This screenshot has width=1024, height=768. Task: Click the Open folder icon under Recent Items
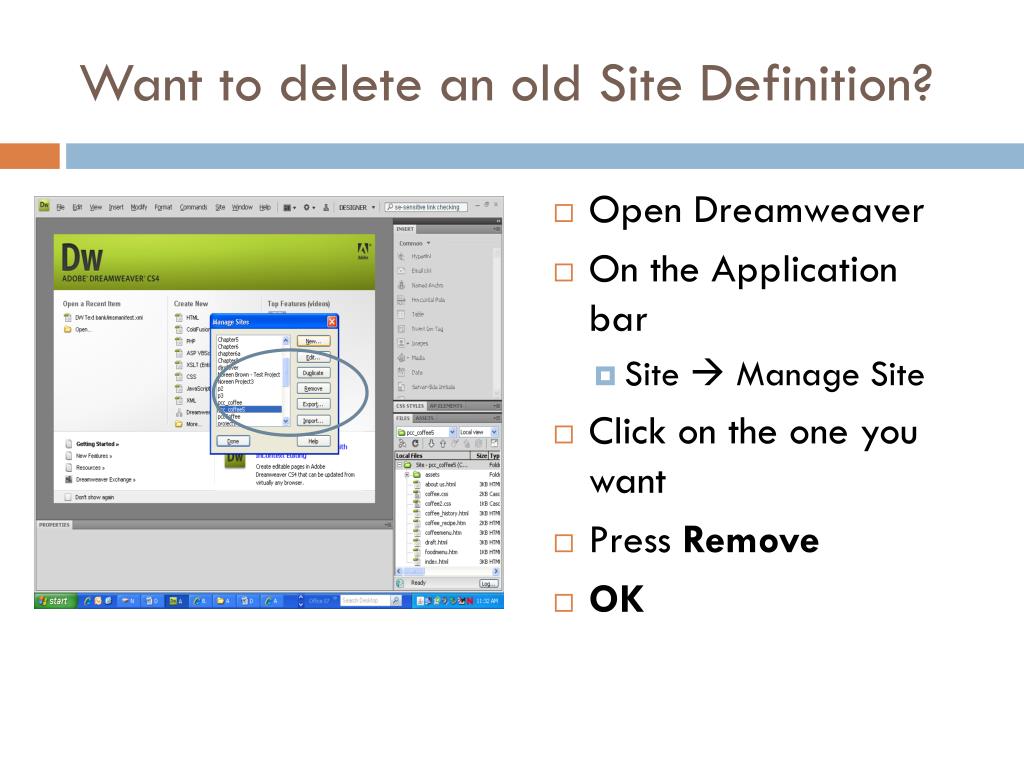(x=67, y=330)
